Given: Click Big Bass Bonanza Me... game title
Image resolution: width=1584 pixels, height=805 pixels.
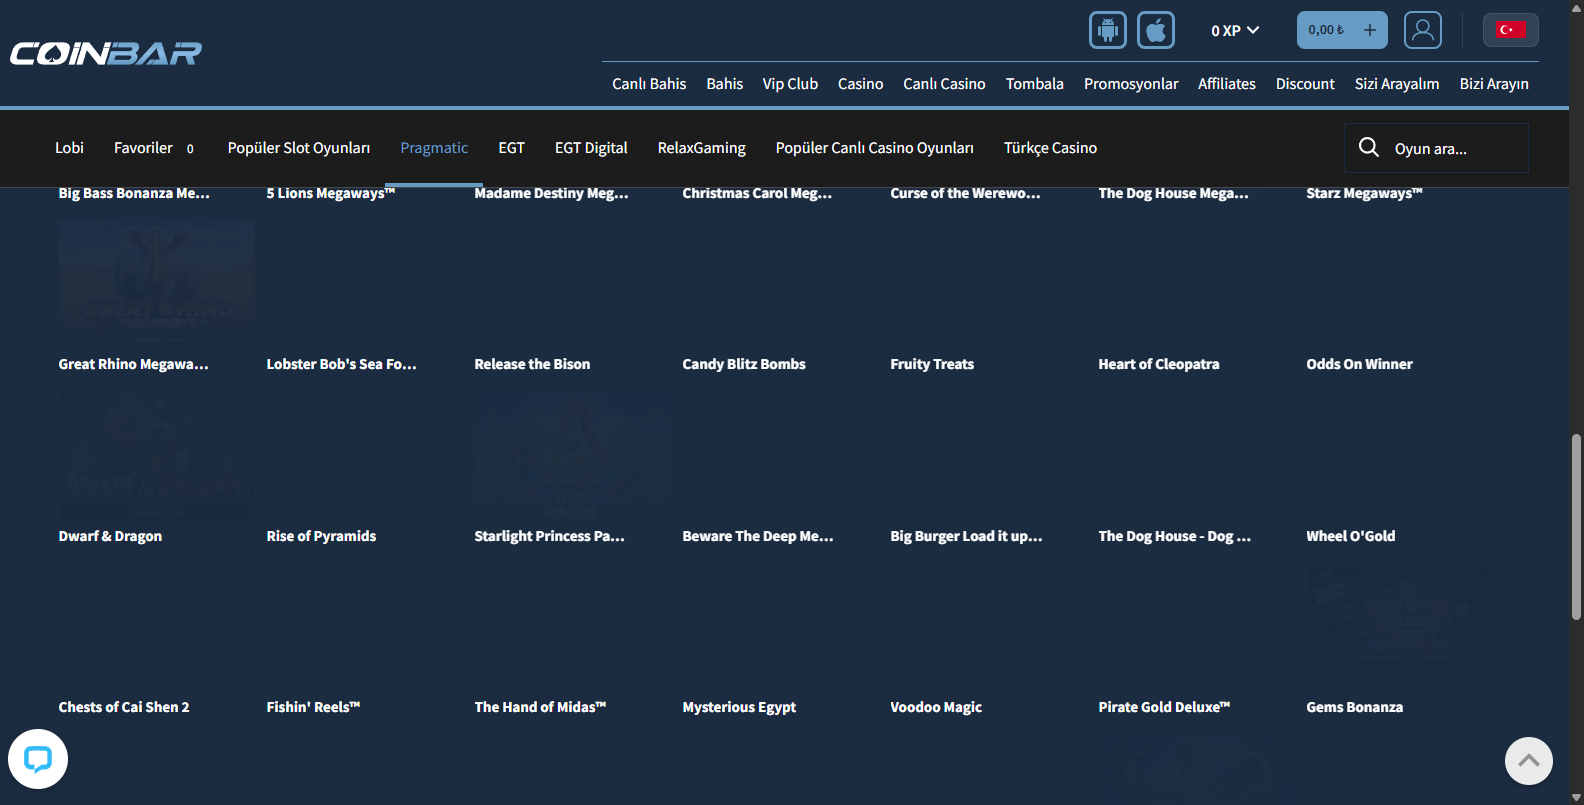Looking at the screenshot, I should click(x=134, y=193).
